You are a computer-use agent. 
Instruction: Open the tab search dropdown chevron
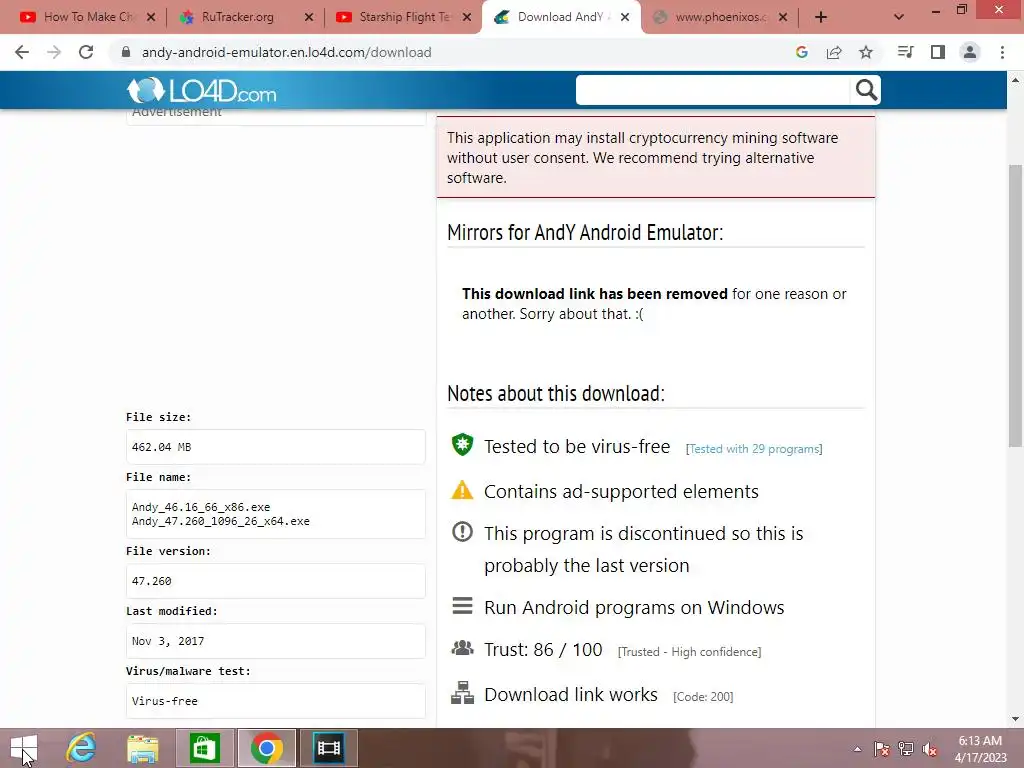pyautogui.click(x=899, y=17)
